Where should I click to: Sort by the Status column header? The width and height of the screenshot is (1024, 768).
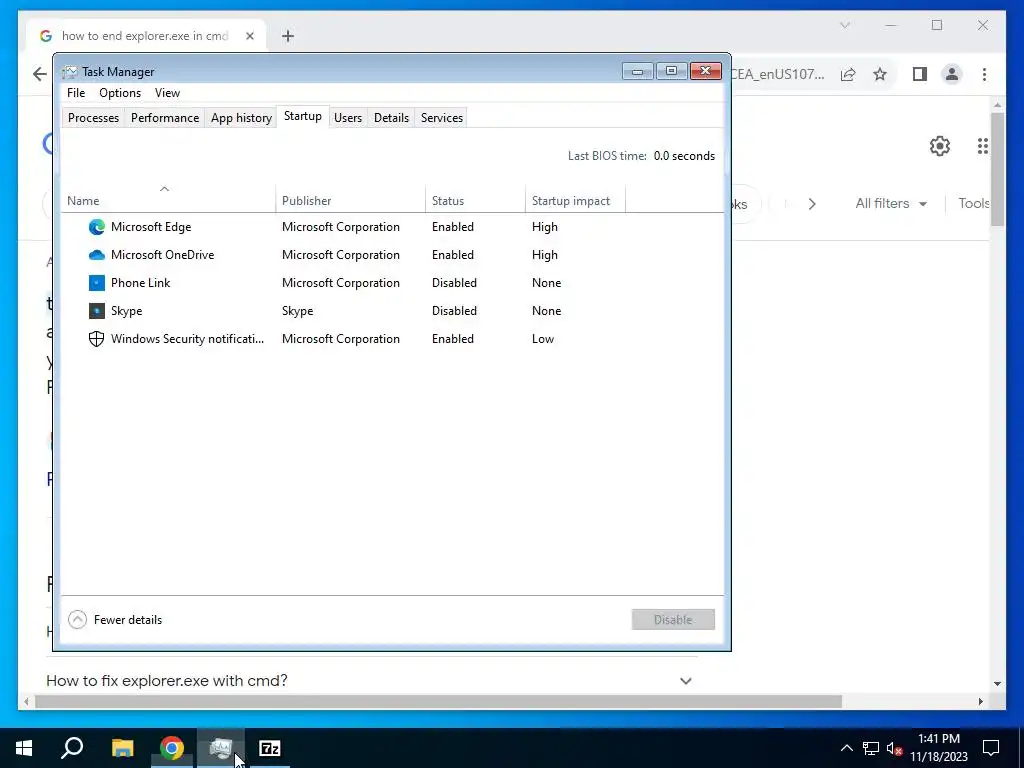tap(475, 200)
